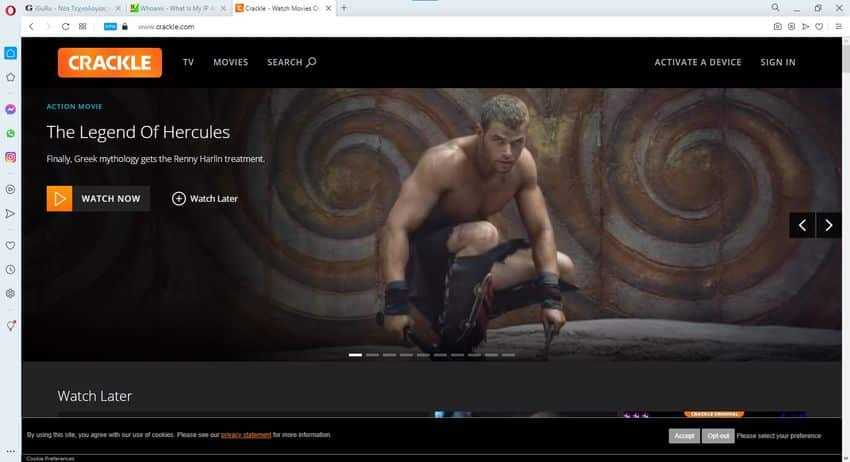Open Messenger in the Opera sidebar
This screenshot has height=462, width=850.
pos(10,109)
